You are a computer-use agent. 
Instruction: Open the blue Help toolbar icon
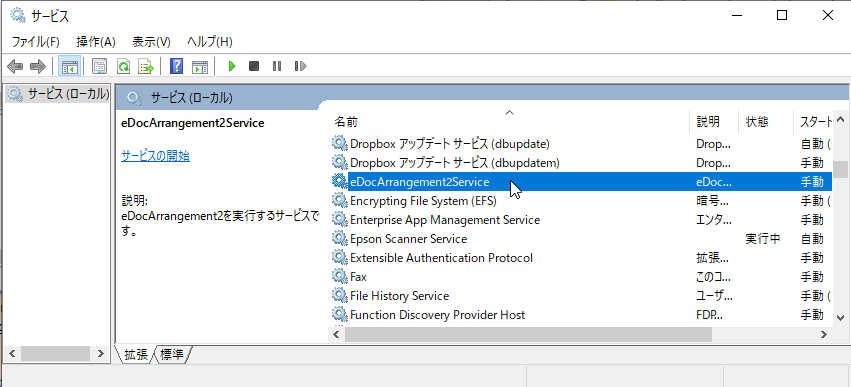176,66
